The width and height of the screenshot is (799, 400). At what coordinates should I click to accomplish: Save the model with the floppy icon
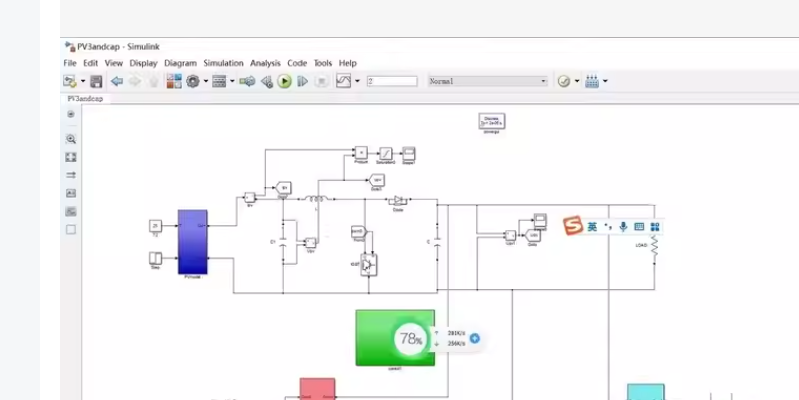96,81
